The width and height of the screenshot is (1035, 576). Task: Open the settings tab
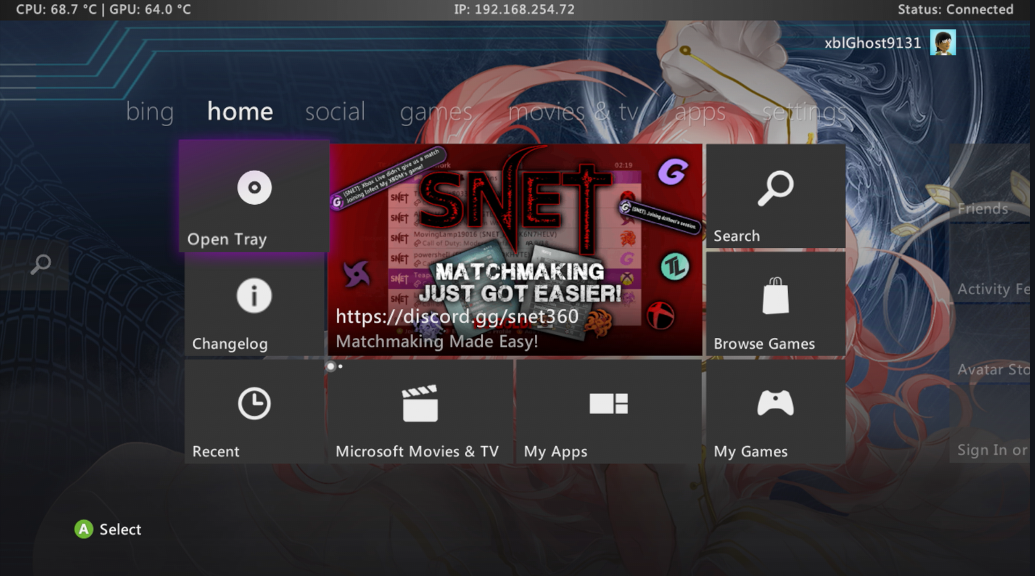[803, 112]
